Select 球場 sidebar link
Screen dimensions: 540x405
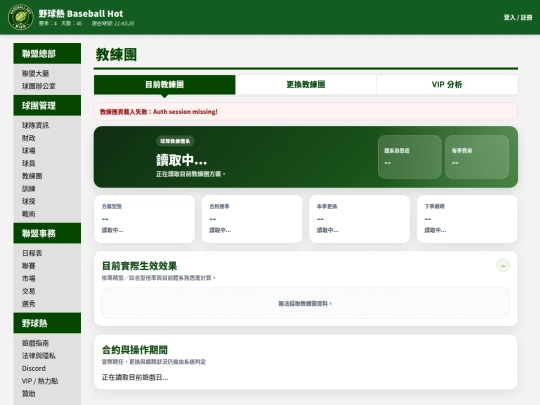(x=29, y=151)
